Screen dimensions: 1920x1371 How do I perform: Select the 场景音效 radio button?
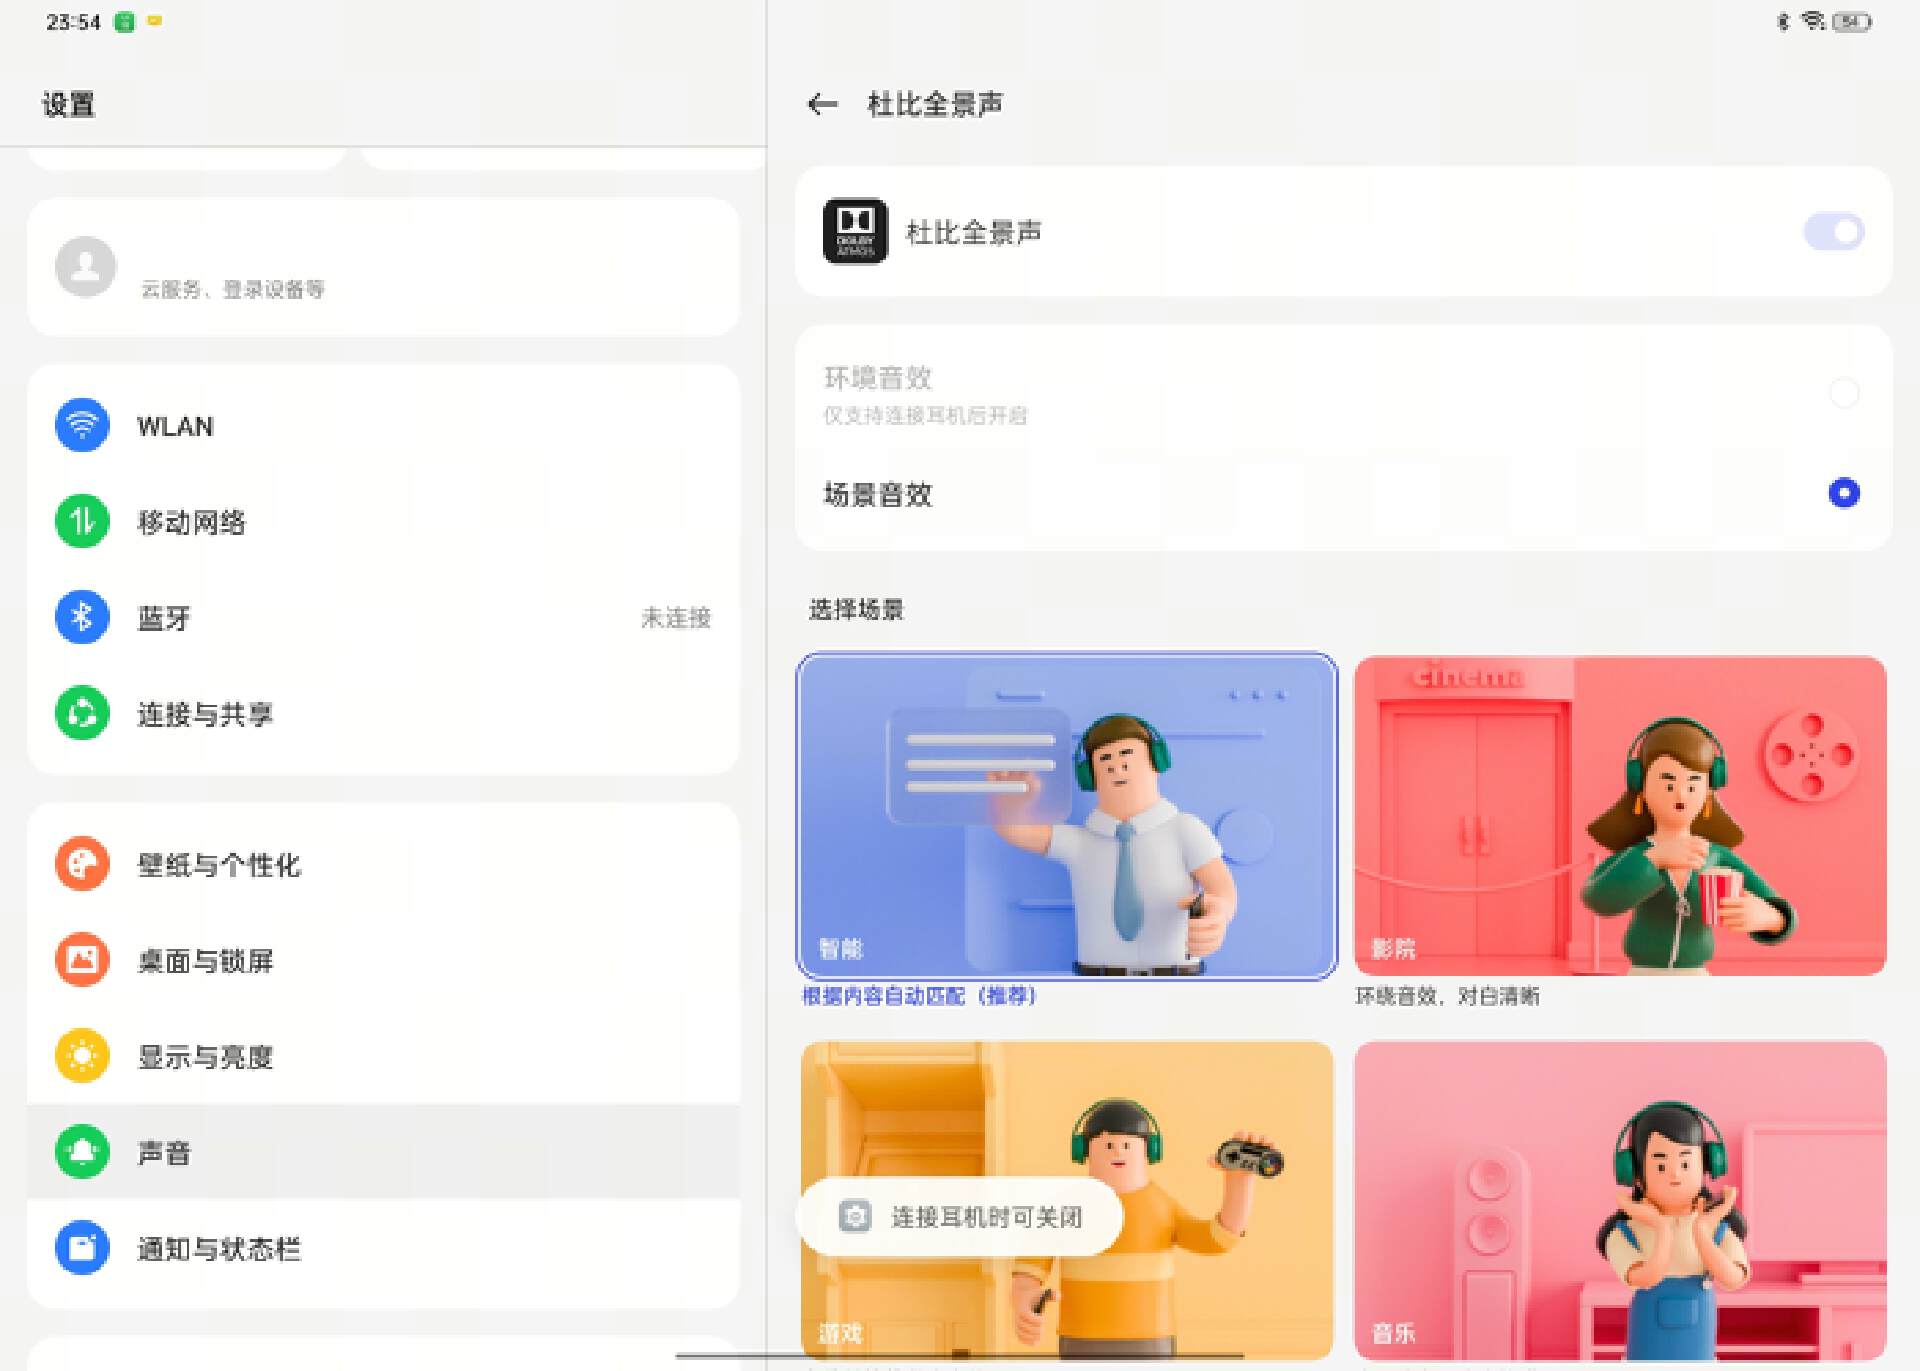click(x=1844, y=493)
